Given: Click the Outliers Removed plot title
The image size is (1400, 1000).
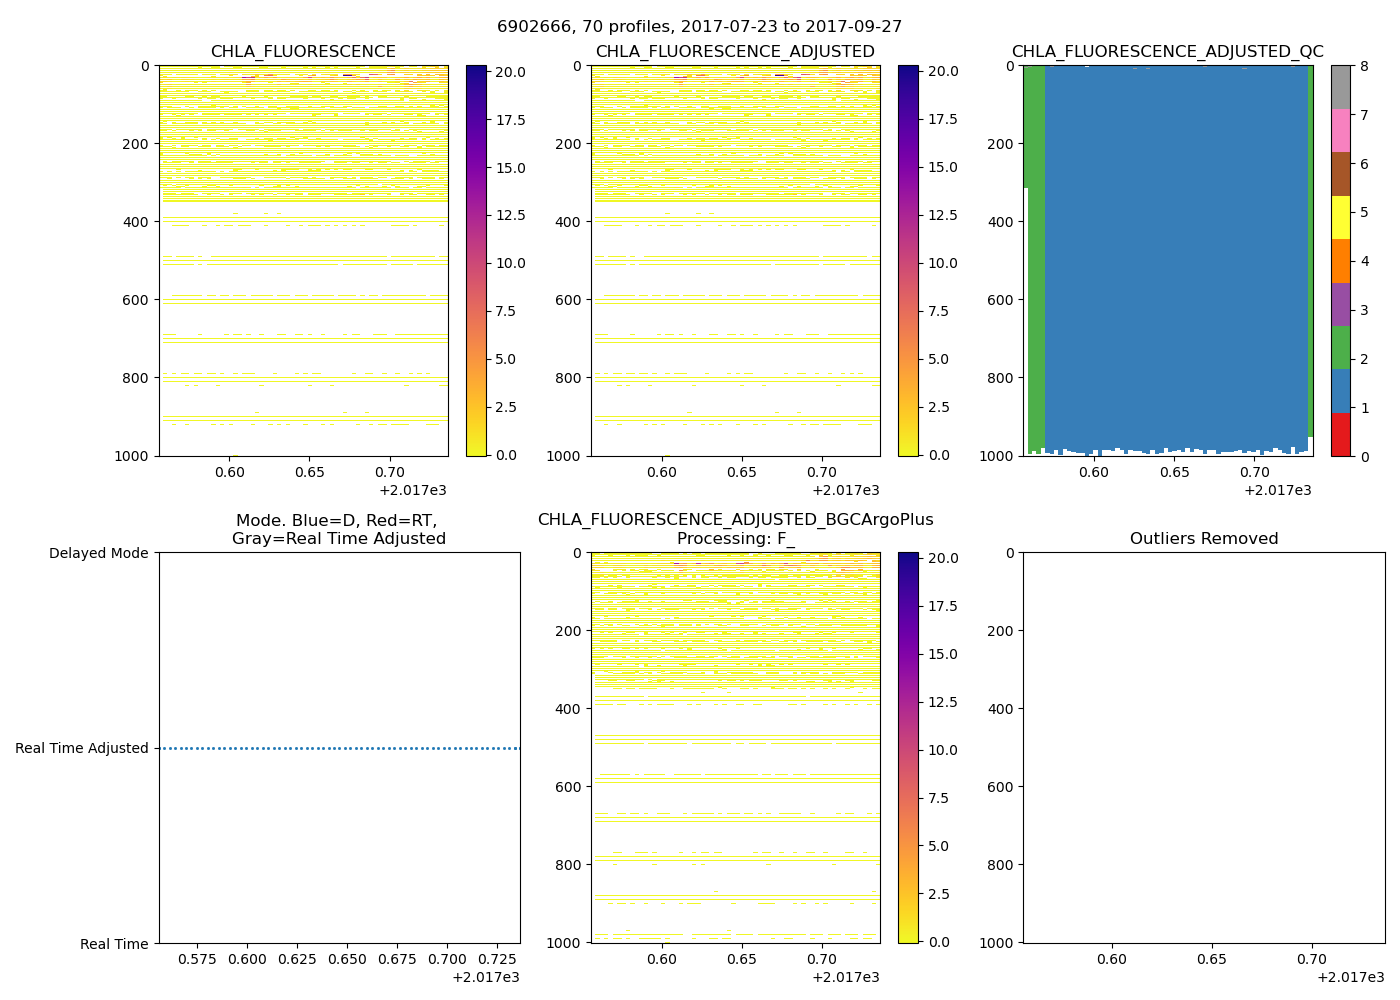Looking at the screenshot, I should (x=1204, y=539).
